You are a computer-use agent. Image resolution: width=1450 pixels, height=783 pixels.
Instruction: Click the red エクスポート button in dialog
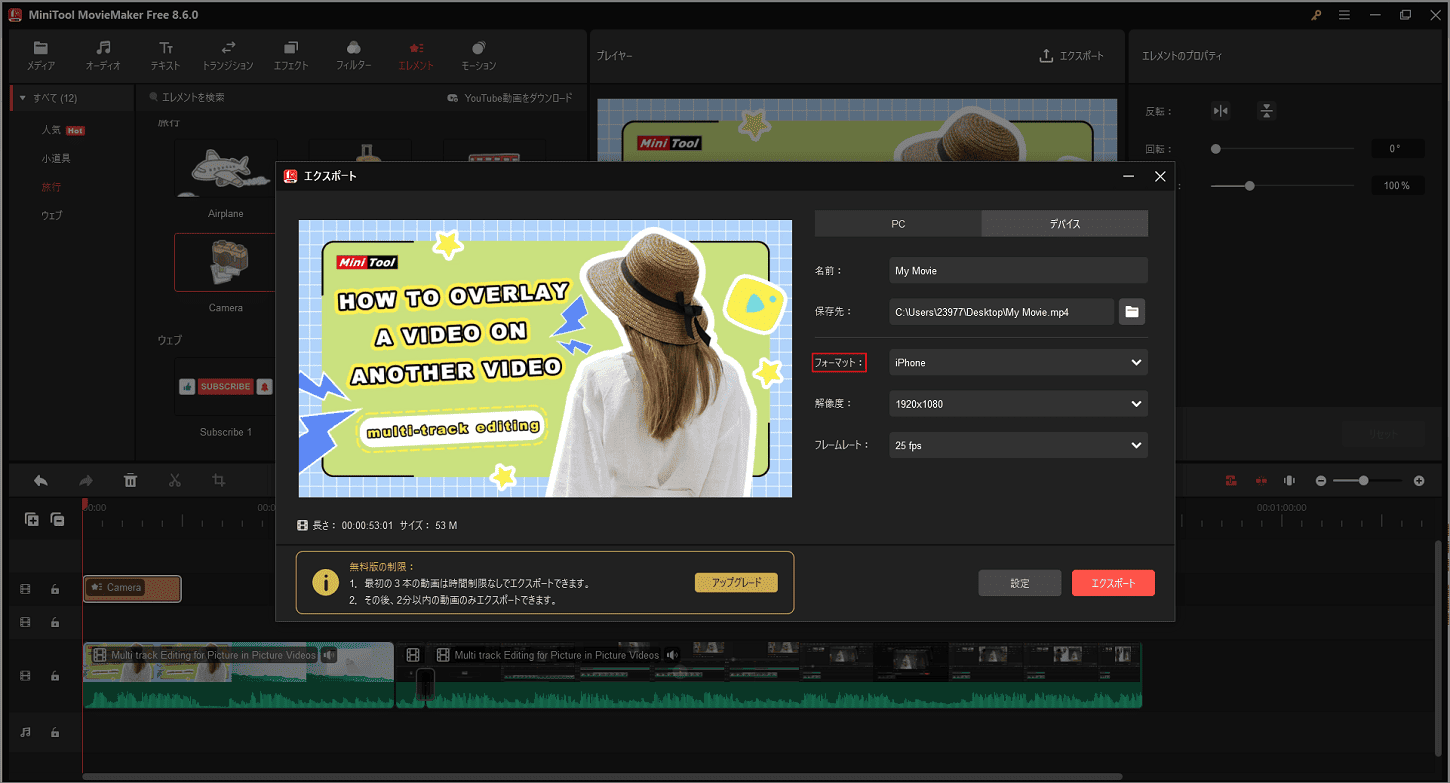click(x=1112, y=583)
